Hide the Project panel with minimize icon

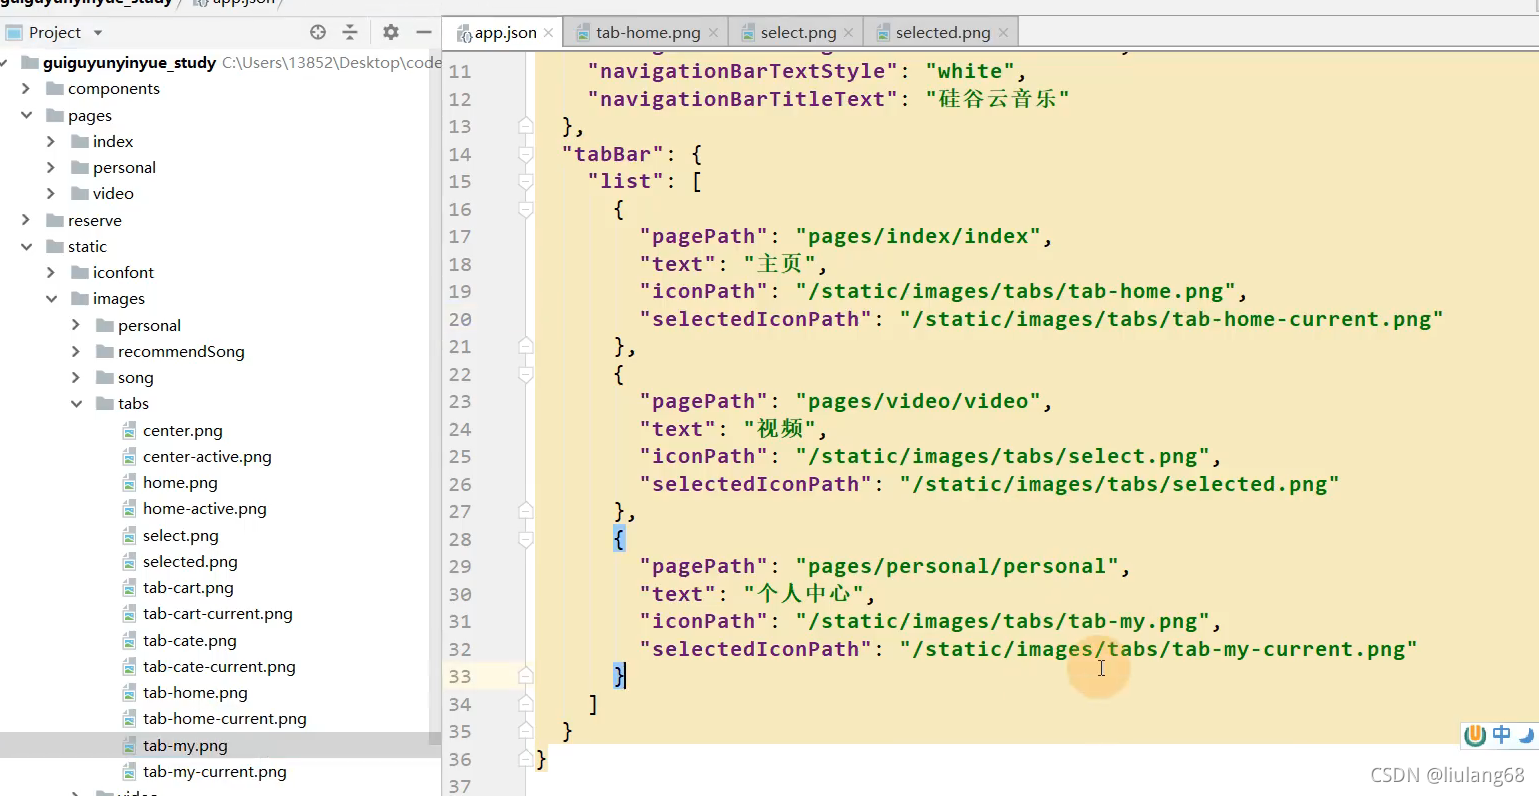tap(424, 32)
